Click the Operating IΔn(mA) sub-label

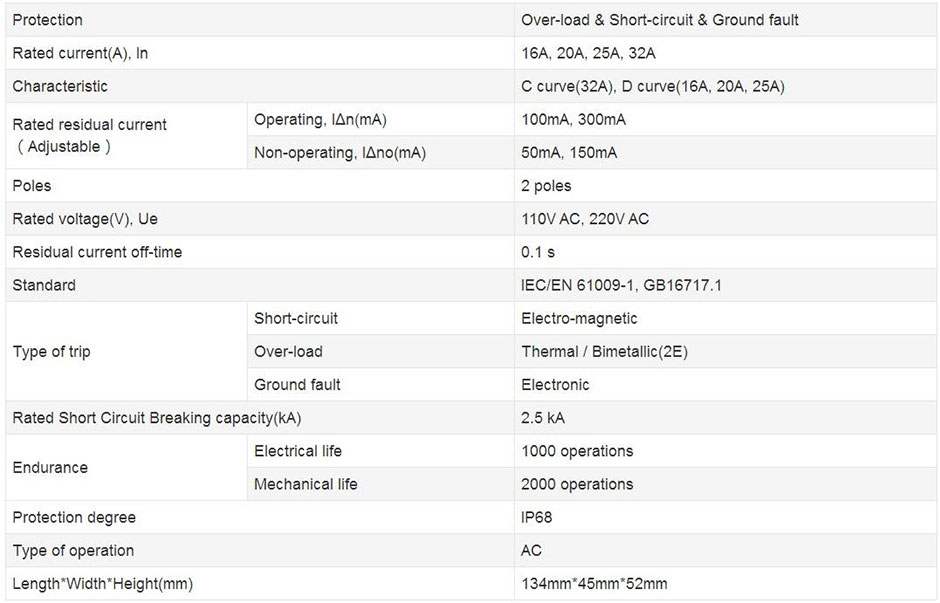click(319, 120)
